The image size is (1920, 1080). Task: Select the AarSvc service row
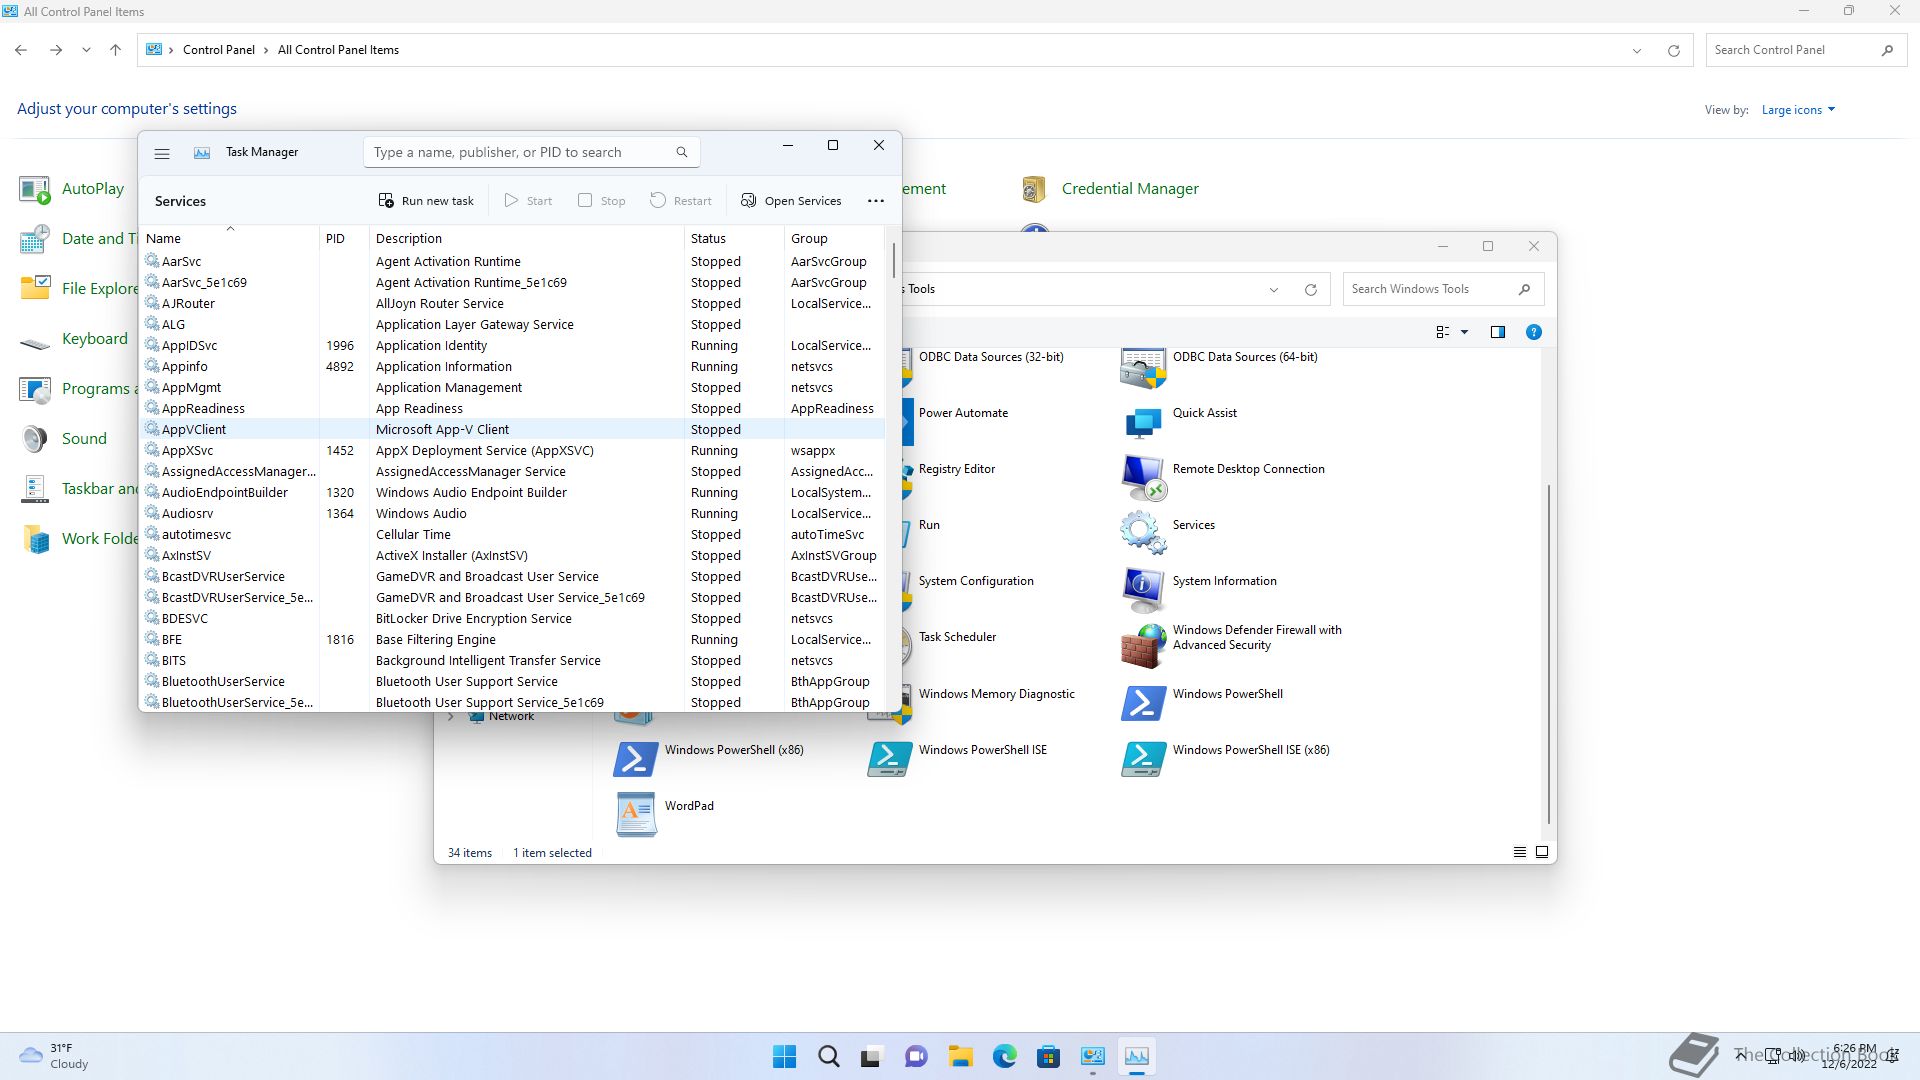513,262
